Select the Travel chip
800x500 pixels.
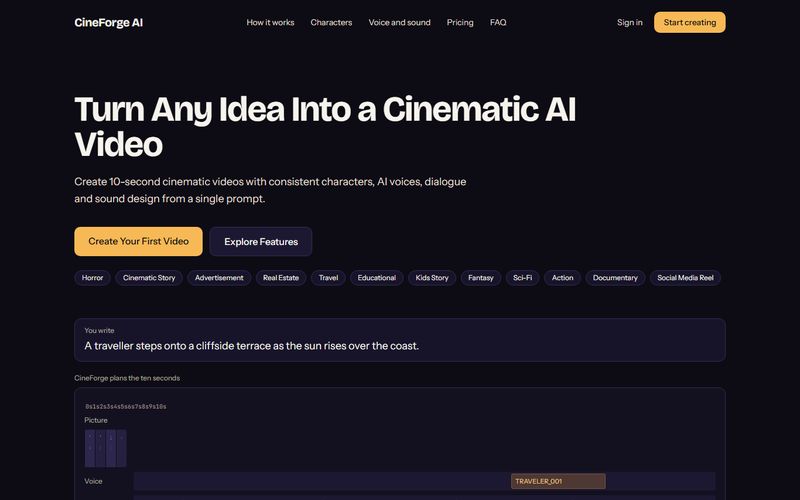pyautogui.click(x=328, y=278)
